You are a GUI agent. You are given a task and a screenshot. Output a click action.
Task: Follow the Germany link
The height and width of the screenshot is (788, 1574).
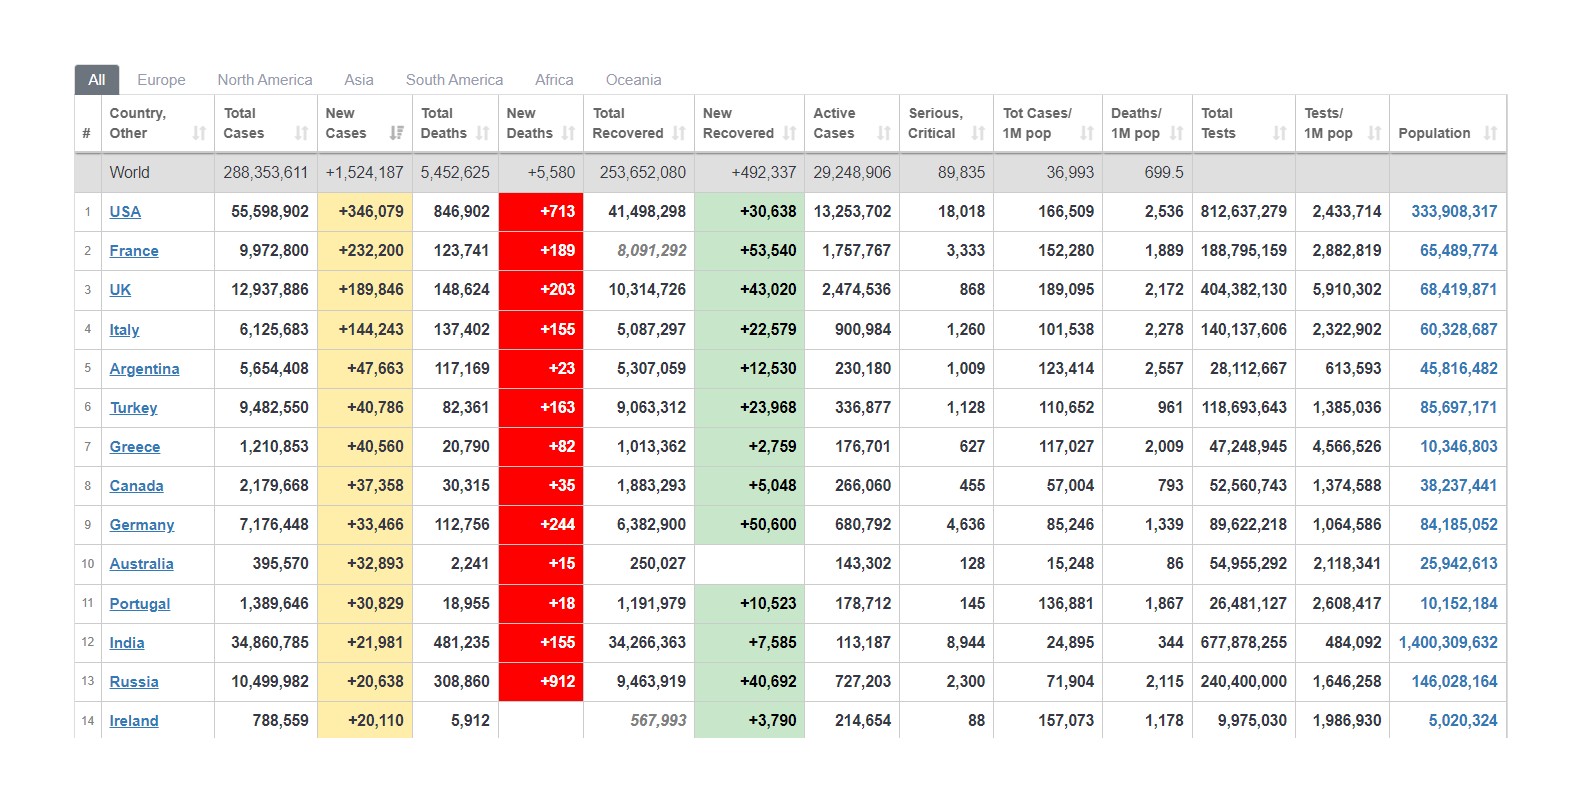pyautogui.click(x=142, y=525)
